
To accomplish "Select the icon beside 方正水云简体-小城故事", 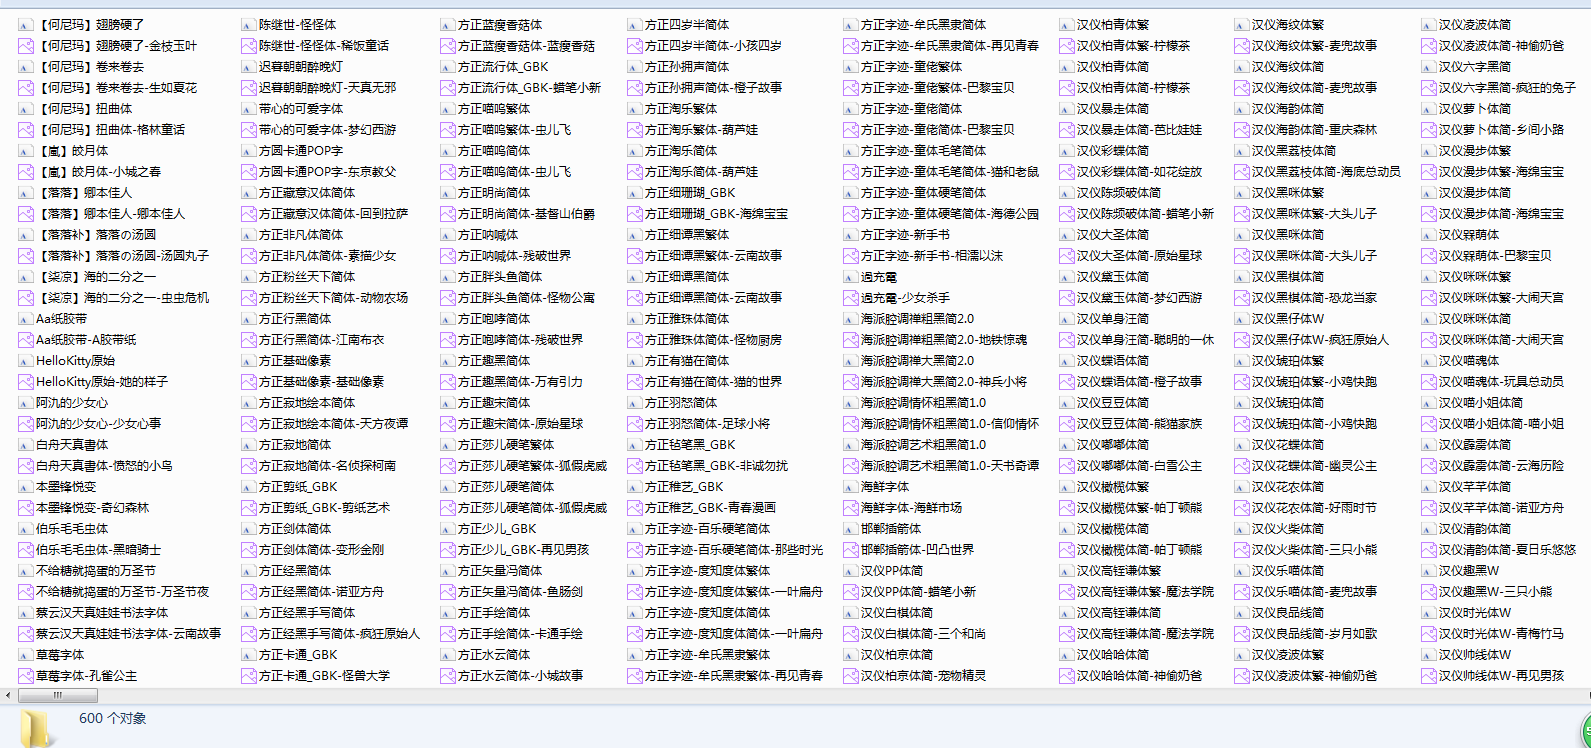I will (448, 676).
